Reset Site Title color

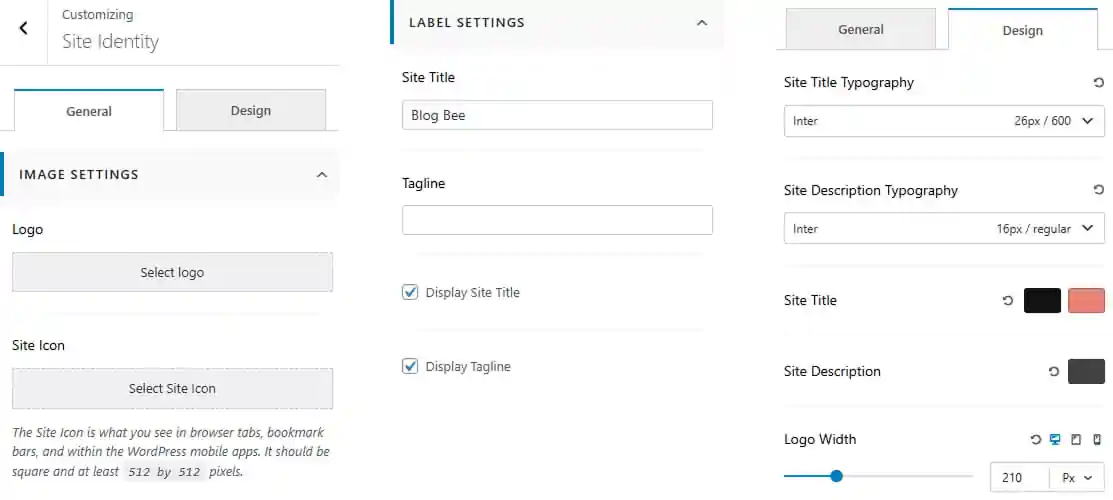[x=1007, y=301]
